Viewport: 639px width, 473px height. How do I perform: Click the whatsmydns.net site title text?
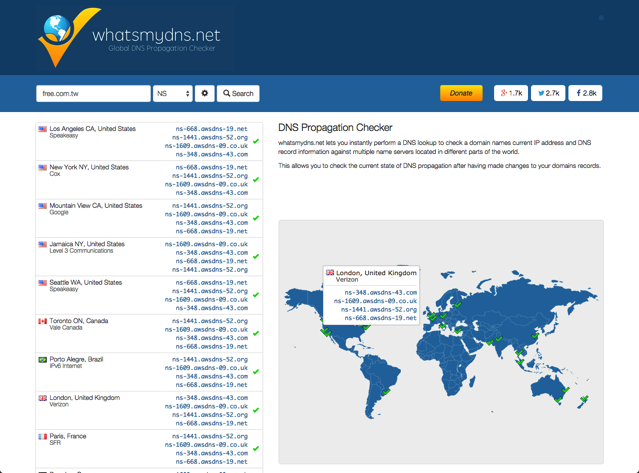(x=156, y=35)
